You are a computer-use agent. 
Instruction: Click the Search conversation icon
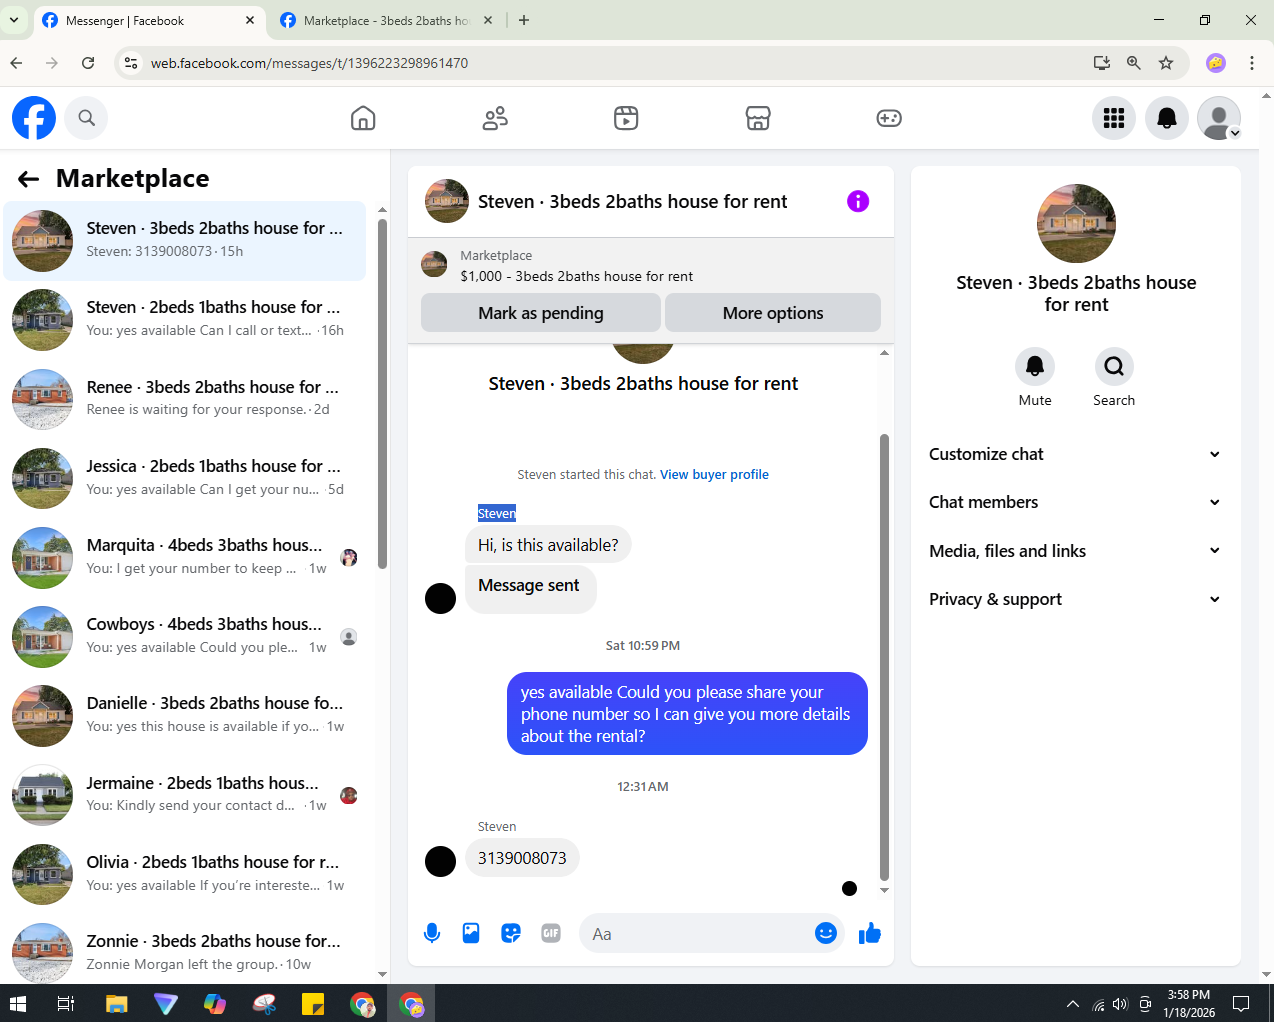1114,367
